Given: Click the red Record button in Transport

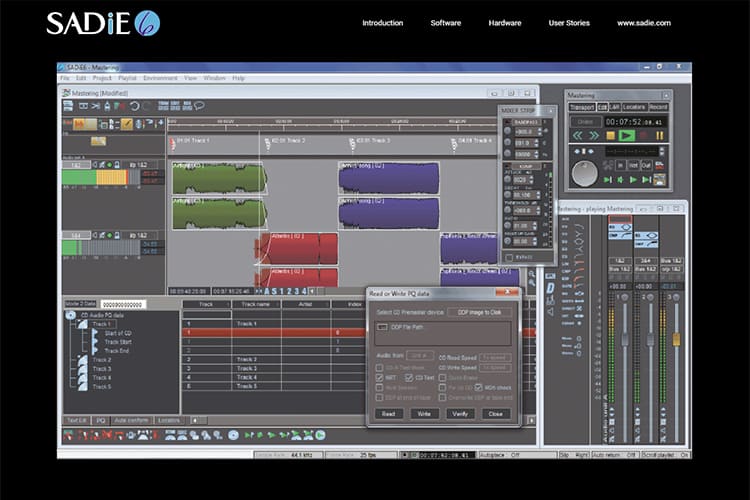Looking at the screenshot, I should 644,136.
